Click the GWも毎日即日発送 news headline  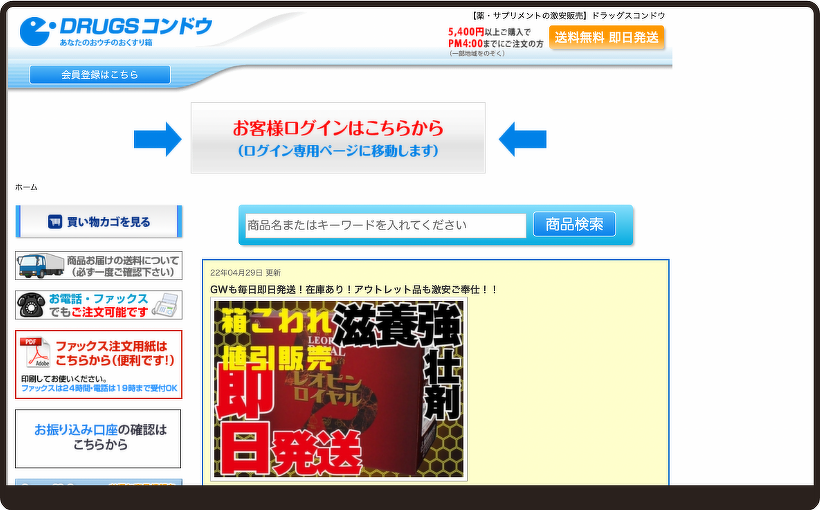click(x=353, y=289)
